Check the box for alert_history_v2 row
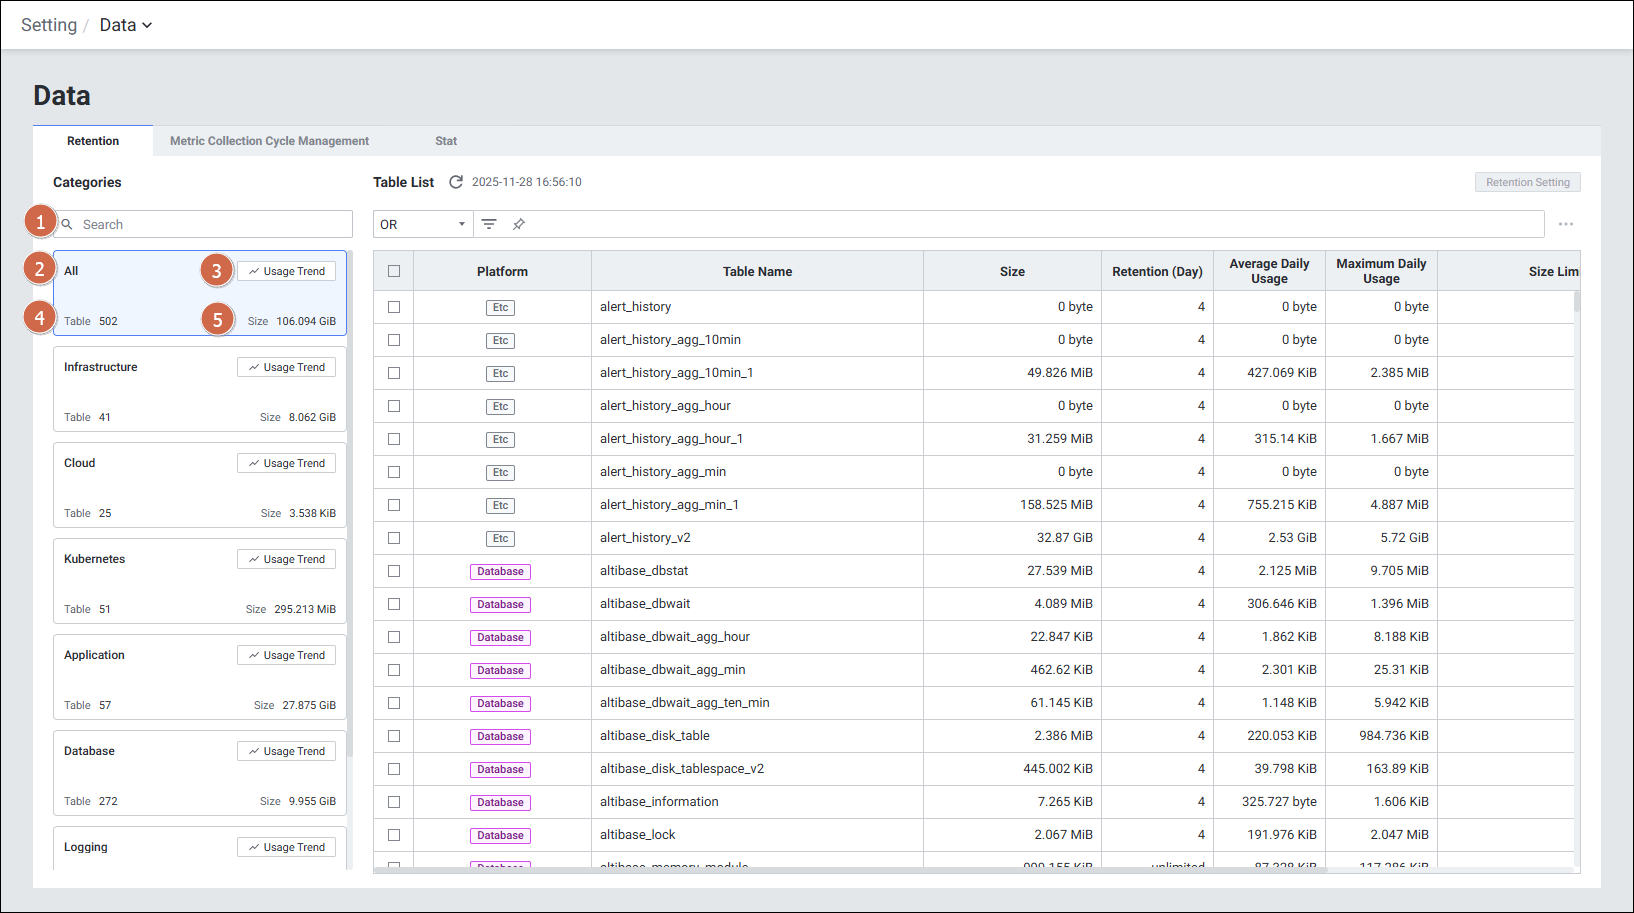1634x913 pixels. coord(394,538)
